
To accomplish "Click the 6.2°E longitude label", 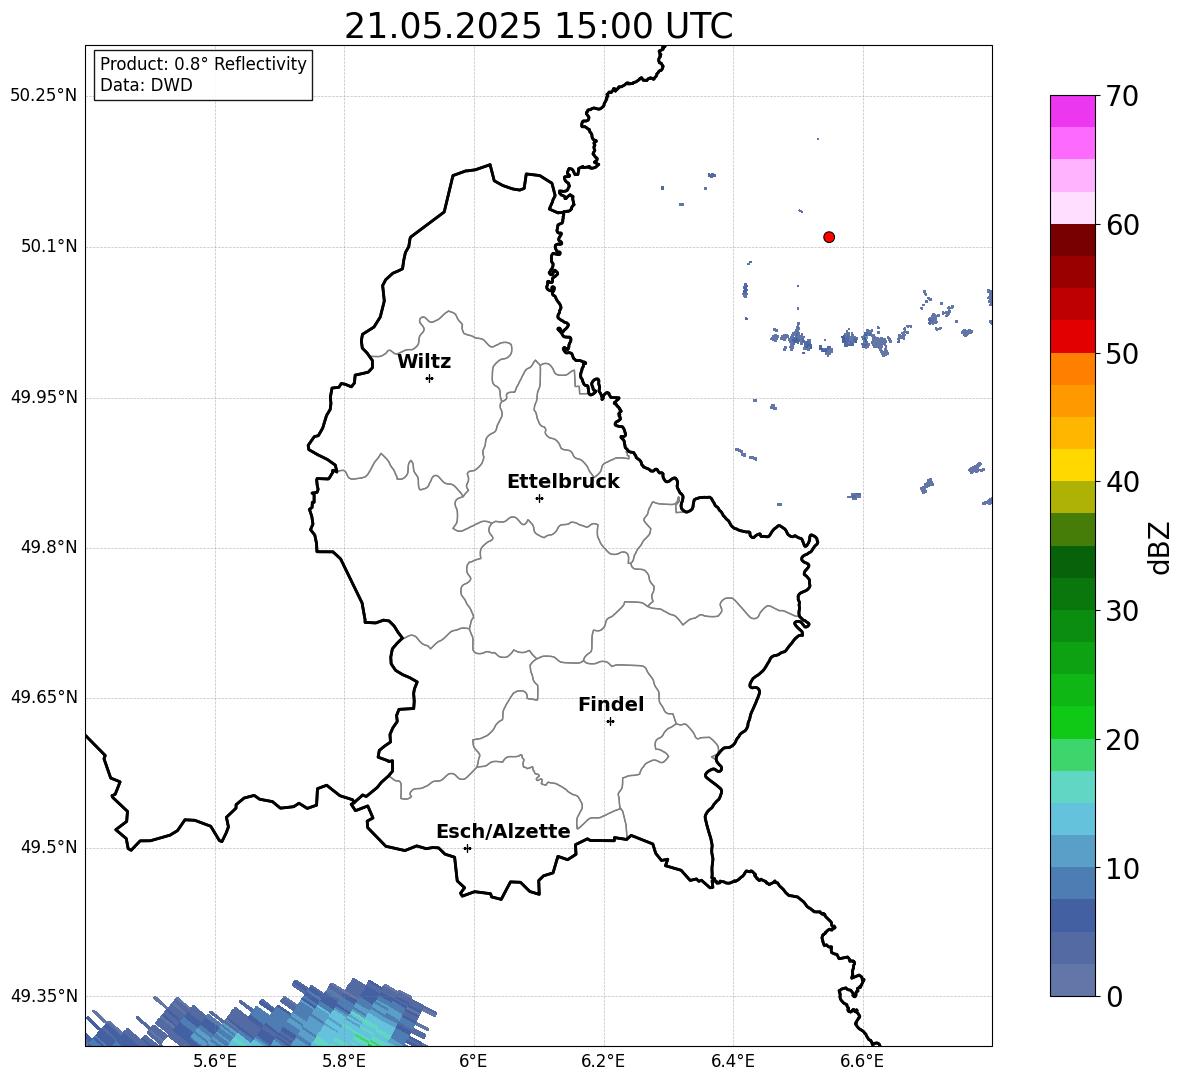I will pos(603,1061).
